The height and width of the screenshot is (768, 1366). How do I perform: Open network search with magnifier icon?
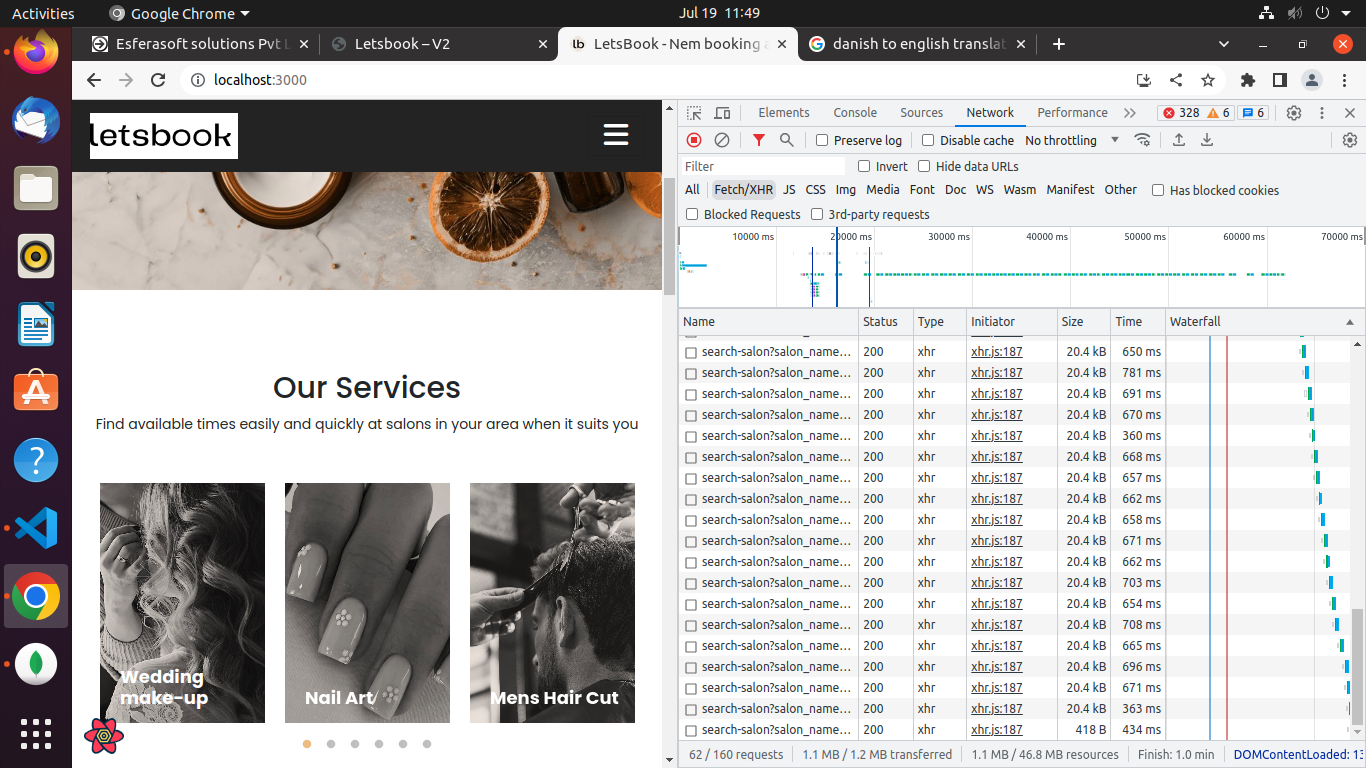[x=787, y=140]
